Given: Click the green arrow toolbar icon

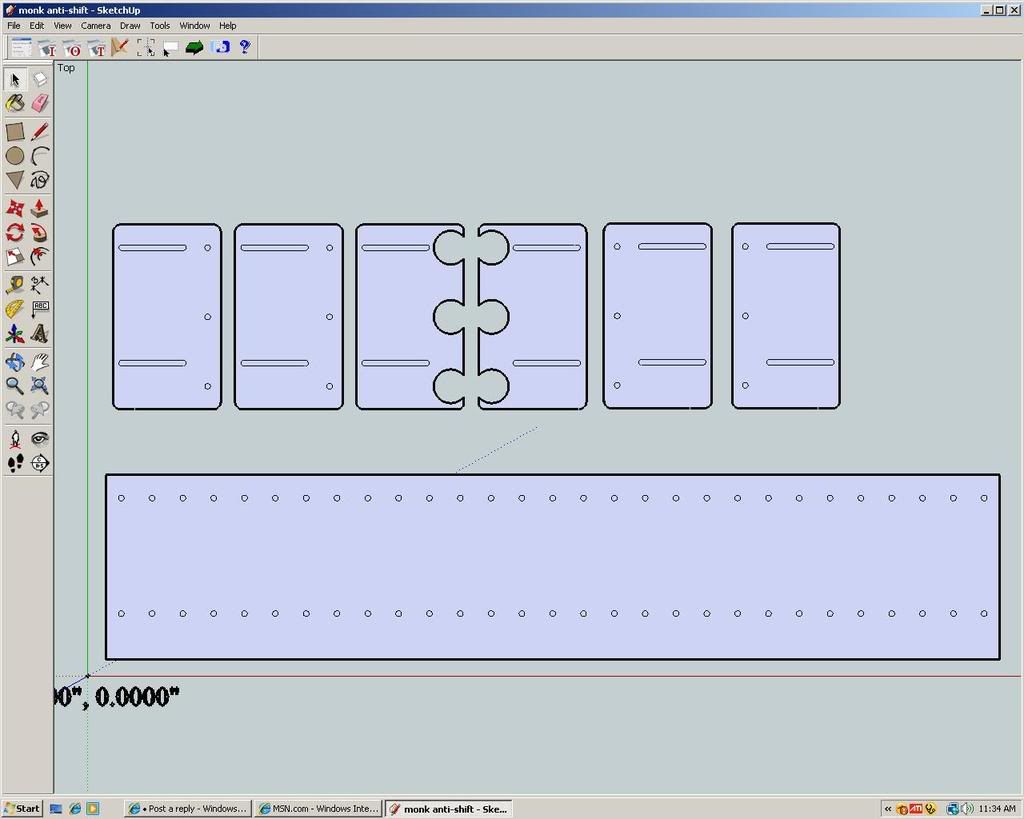Looking at the screenshot, I should click(x=195, y=47).
